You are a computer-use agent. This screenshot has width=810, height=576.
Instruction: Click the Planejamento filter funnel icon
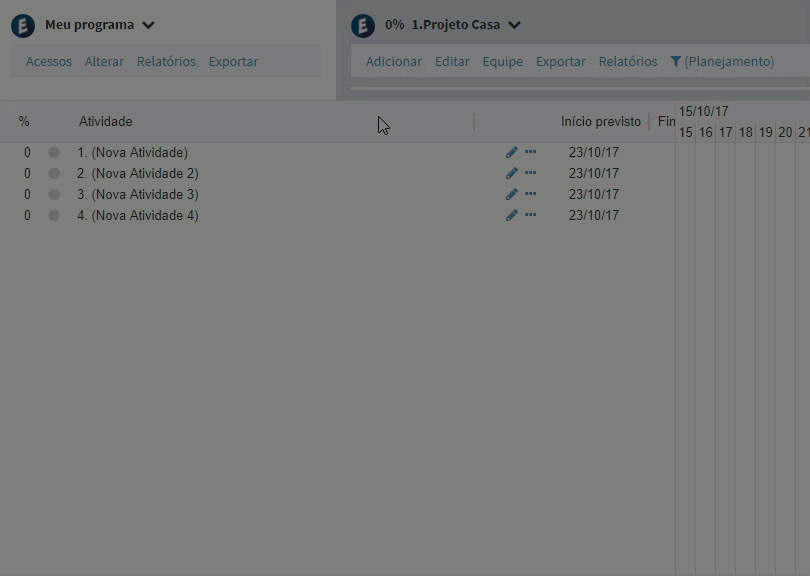tap(675, 61)
